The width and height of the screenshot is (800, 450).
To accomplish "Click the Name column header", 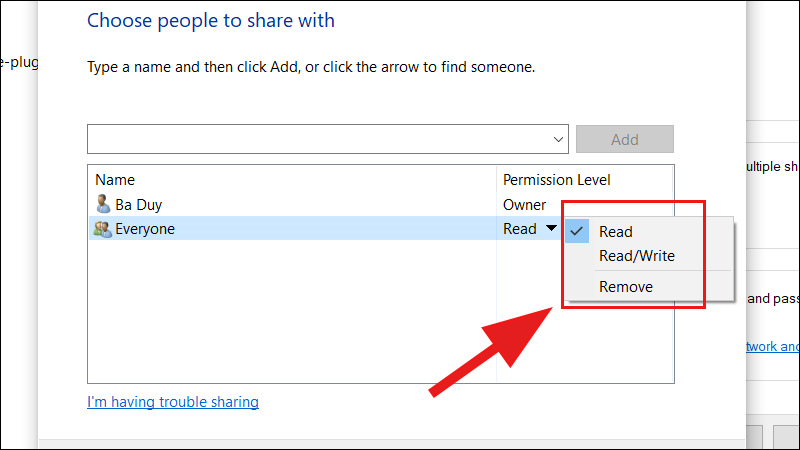I will click(114, 180).
